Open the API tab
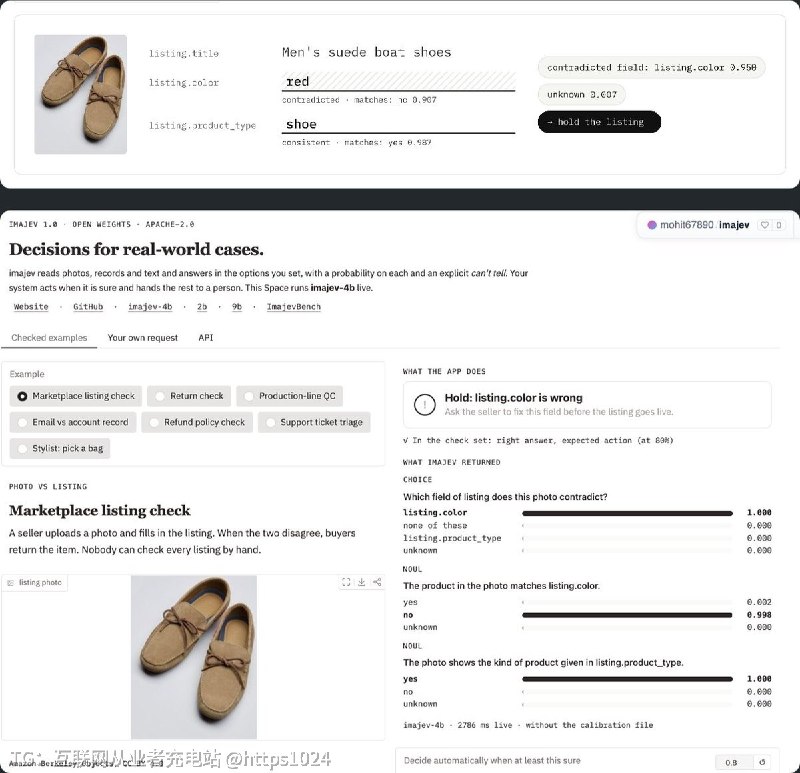Screen dimensions: 800x773 (206, 338)
